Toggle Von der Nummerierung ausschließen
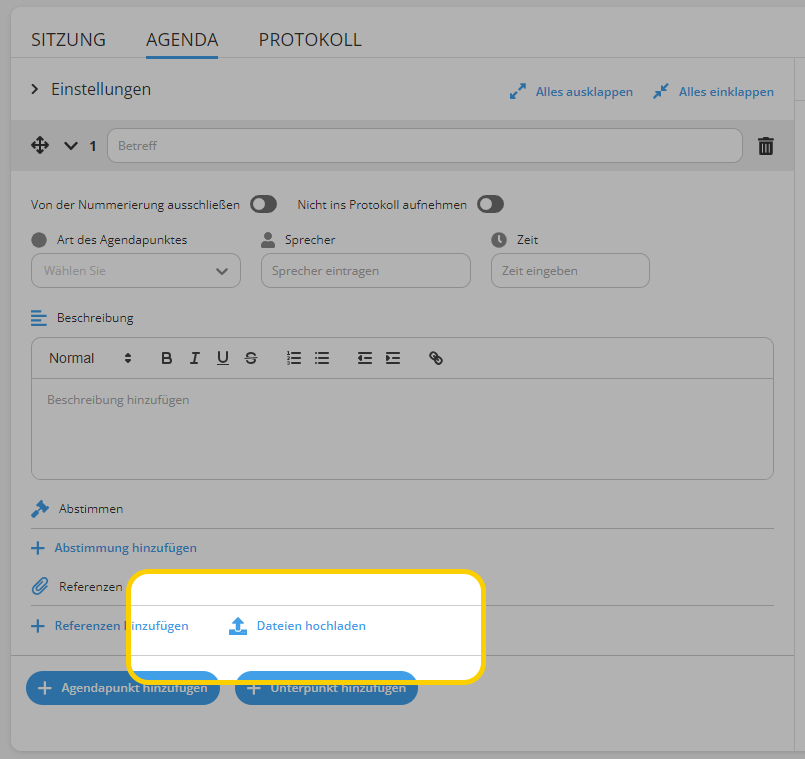Screen dimensions: 805x759 pyautogui.click(x=263, y=204)
